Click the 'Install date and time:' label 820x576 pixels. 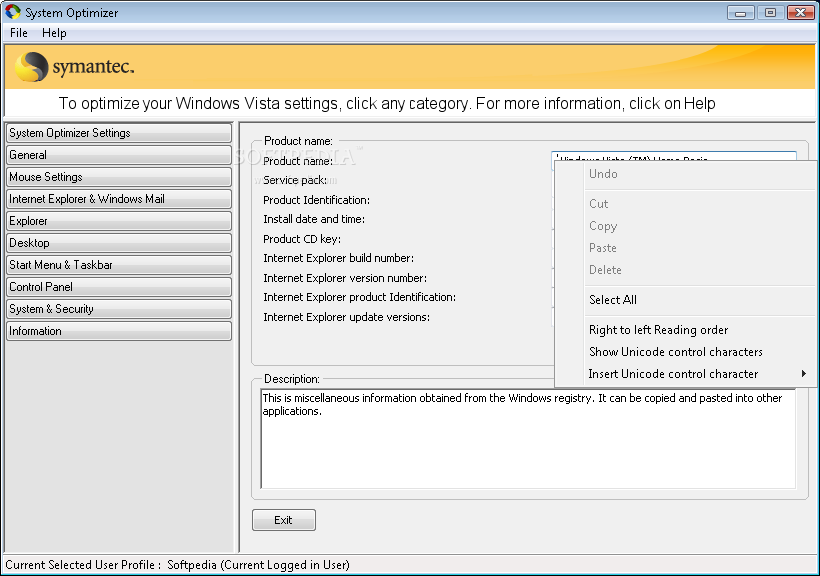click(314, 219)
